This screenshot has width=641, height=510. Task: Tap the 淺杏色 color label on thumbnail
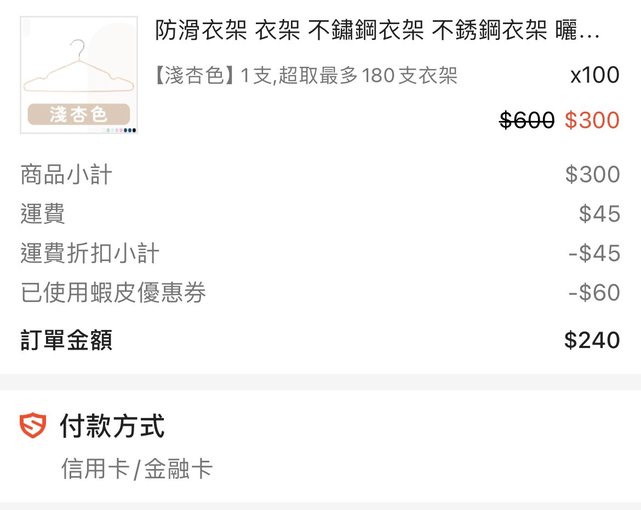[78, 114]
